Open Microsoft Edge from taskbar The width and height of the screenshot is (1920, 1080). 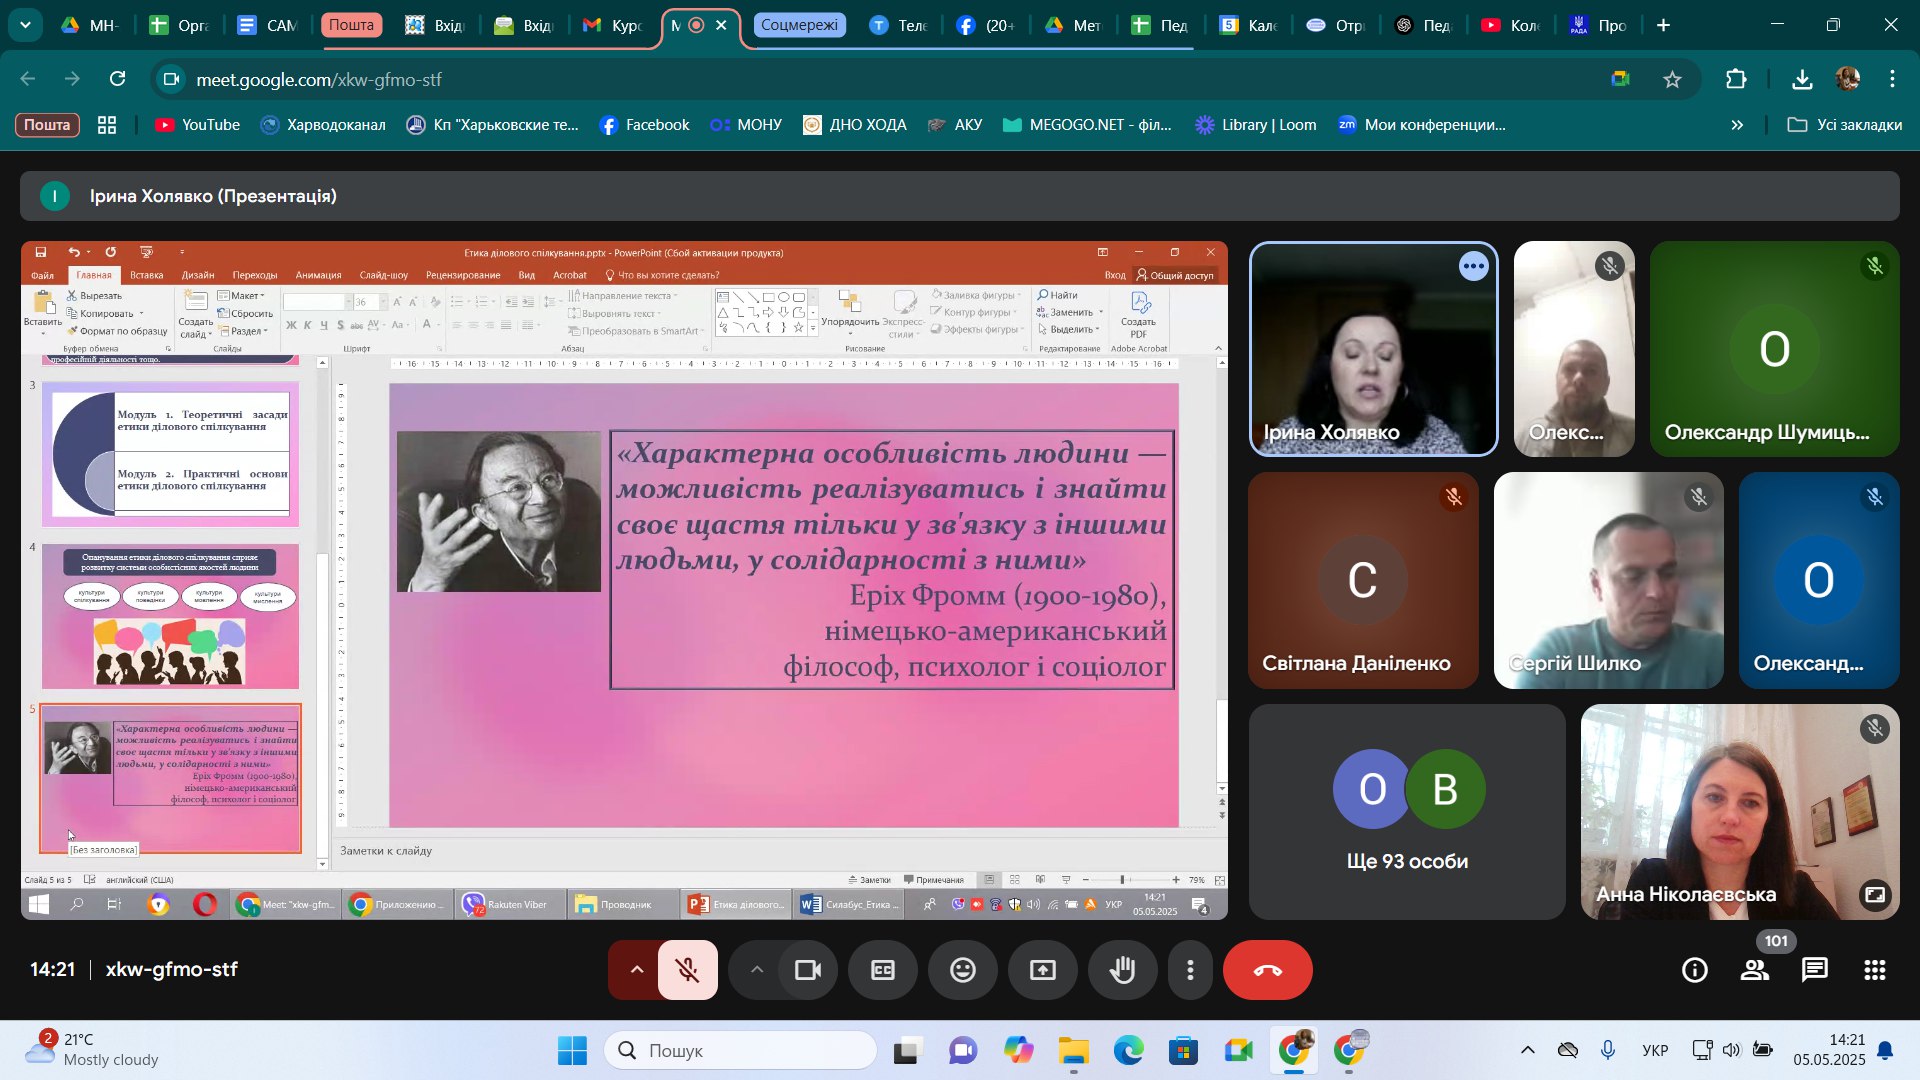pos(1129,1051)
